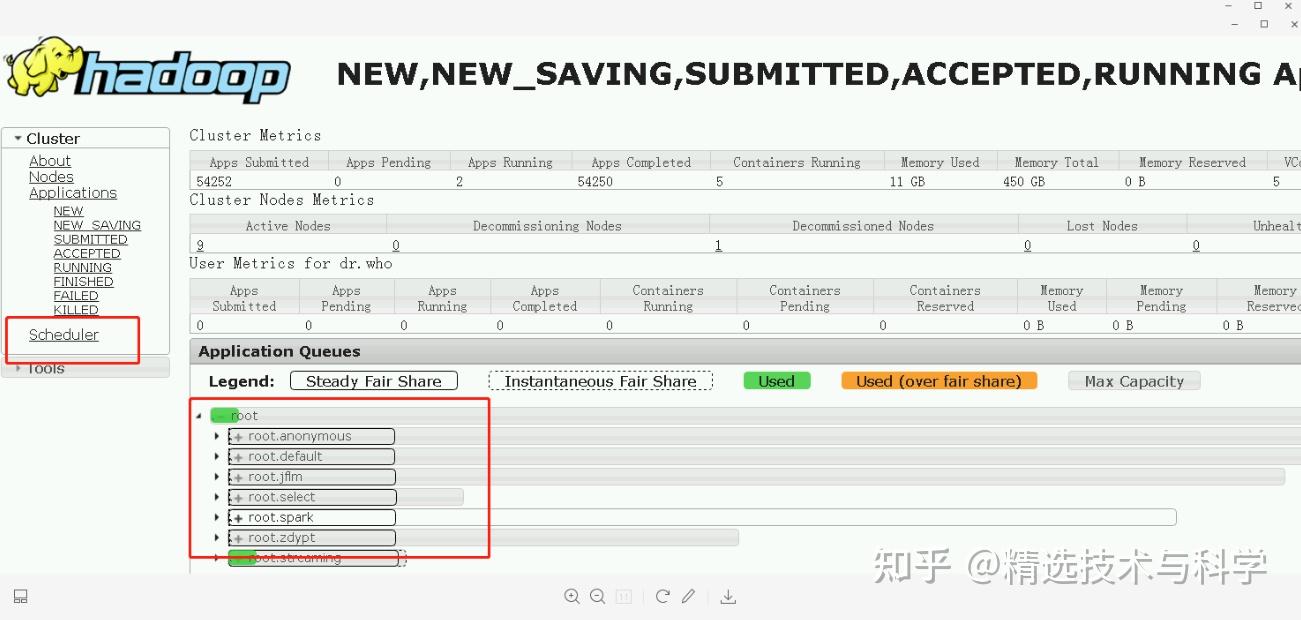This screenshot has width=1301, height=620.
Task: Filter applications by ACCEPTED state
Action: [87, 253]
